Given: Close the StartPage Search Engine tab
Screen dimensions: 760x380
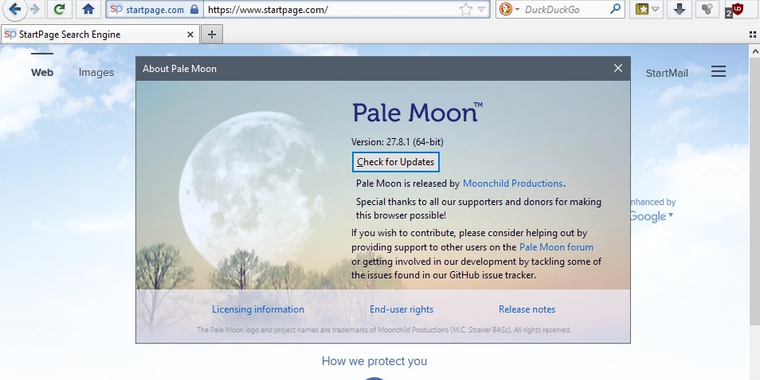Looking at the screenshot, I should [190, 34].
